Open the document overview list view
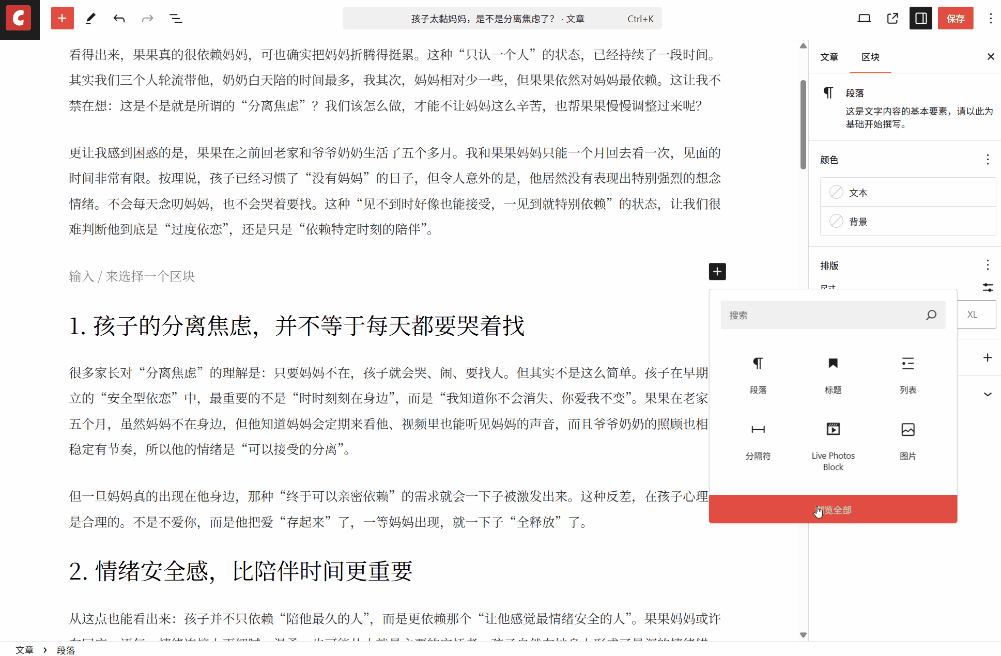 coord(175,18)
